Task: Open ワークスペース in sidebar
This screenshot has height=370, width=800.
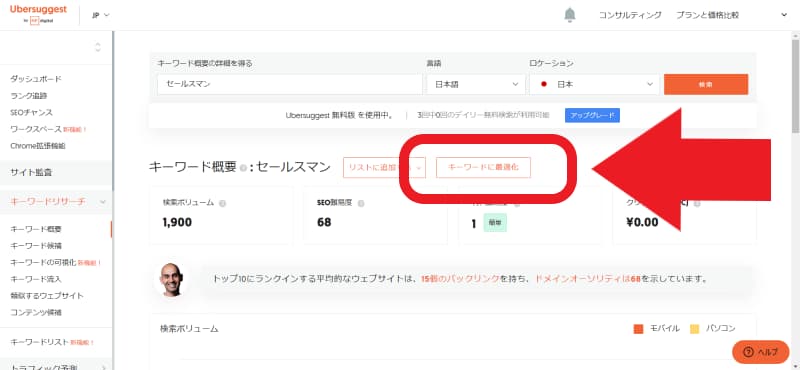Action: point(36,129)
